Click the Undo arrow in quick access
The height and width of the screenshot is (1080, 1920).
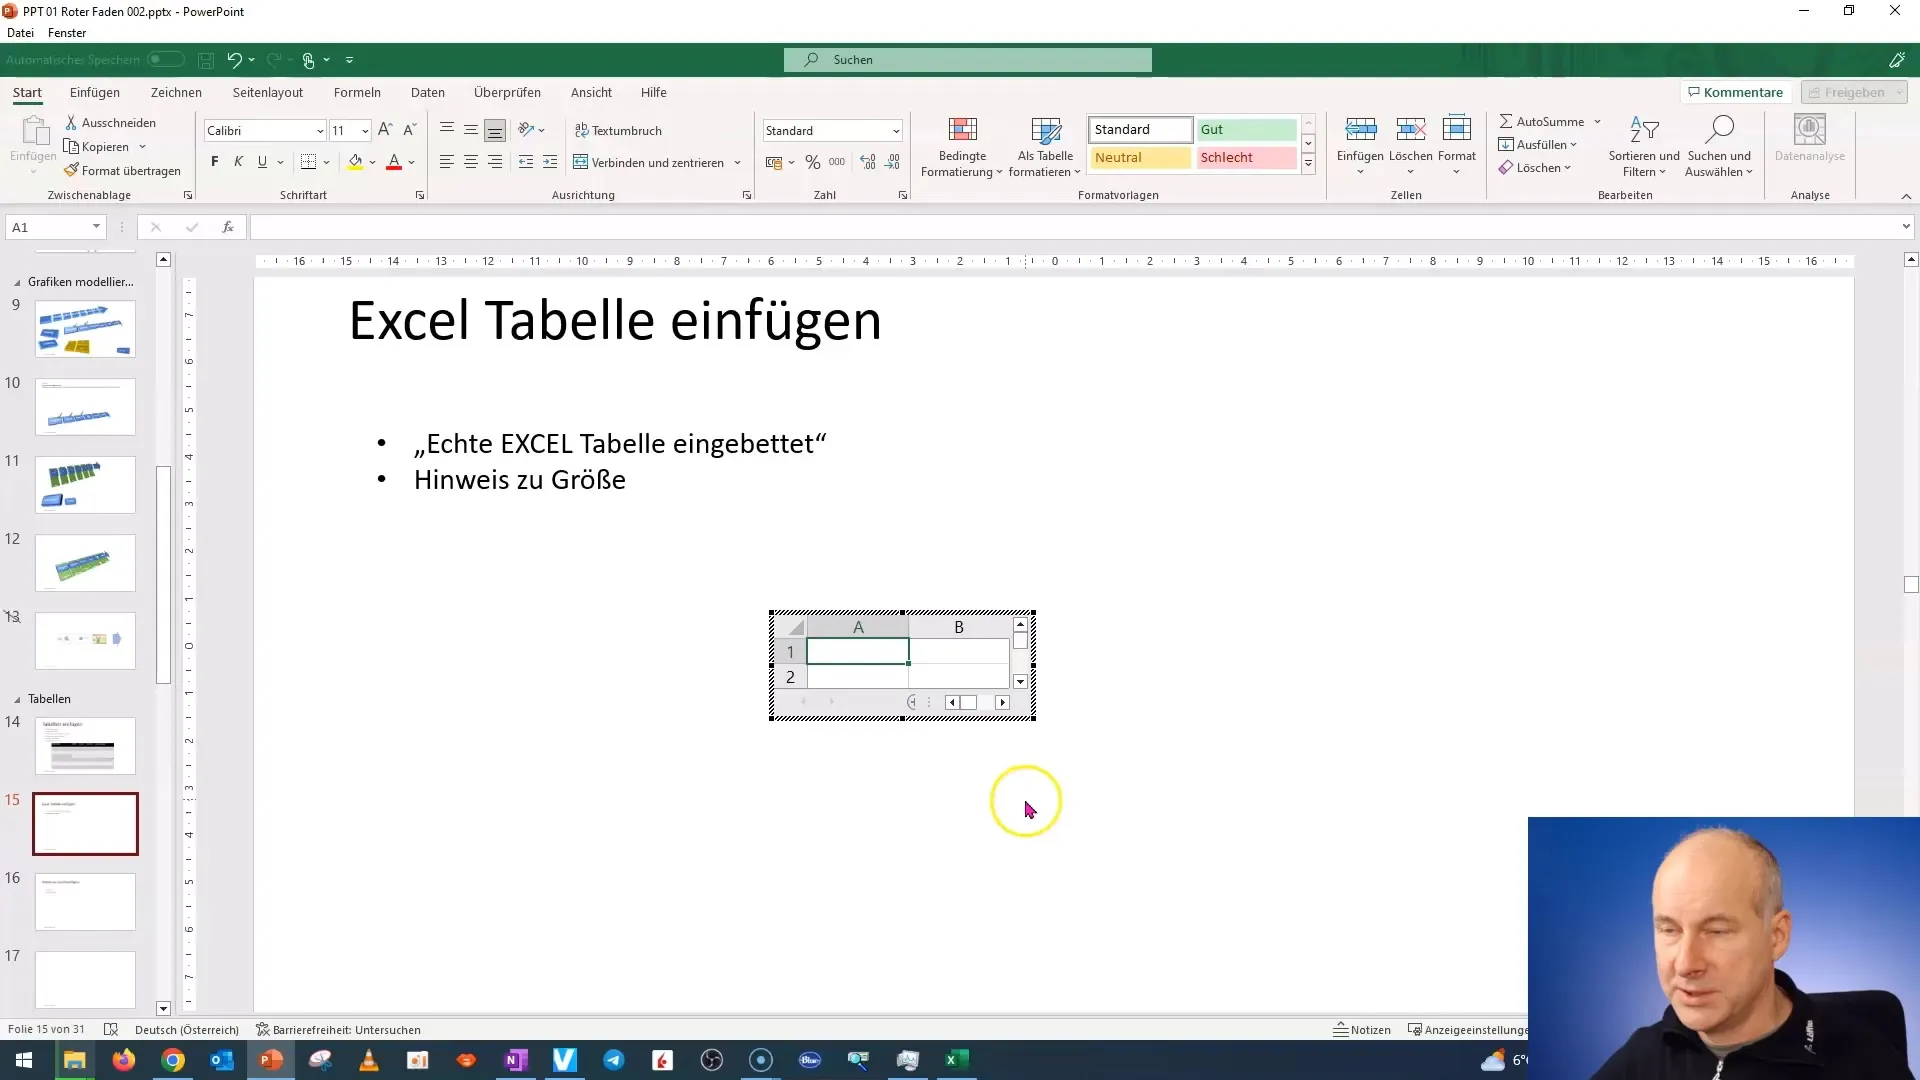click(234, 60)
